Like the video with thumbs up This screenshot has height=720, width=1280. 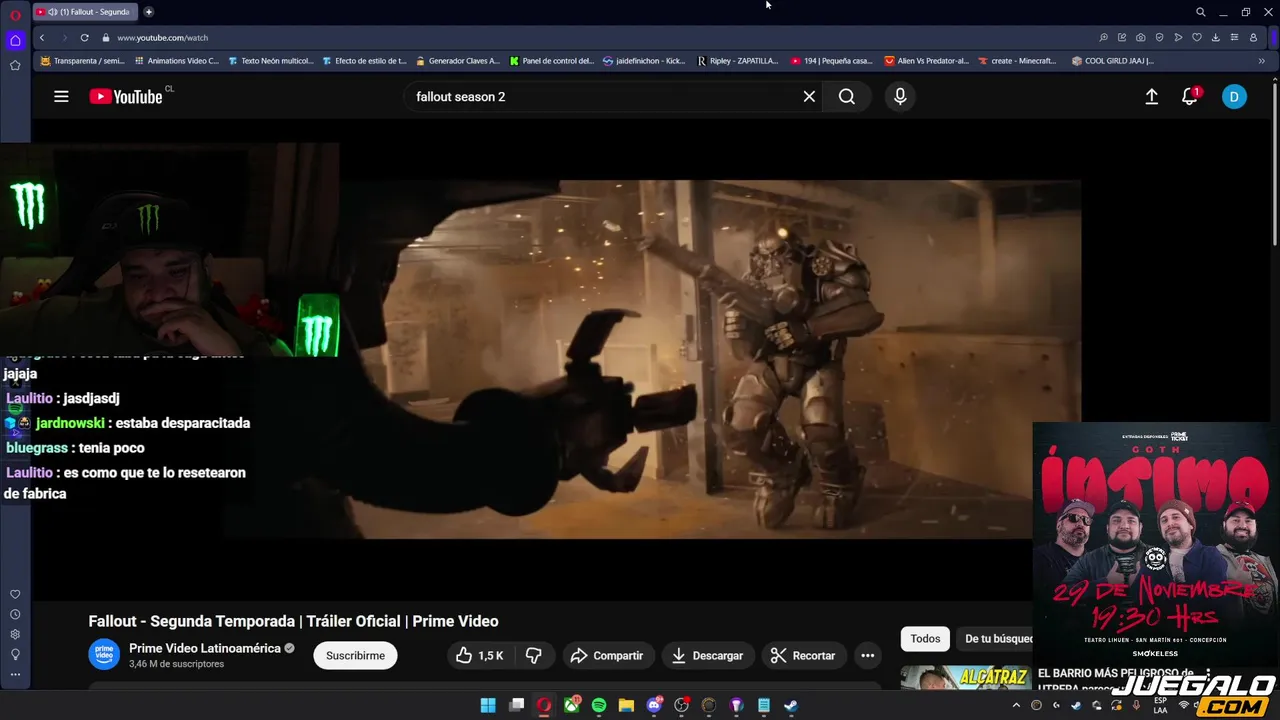(x=480, y=656)
